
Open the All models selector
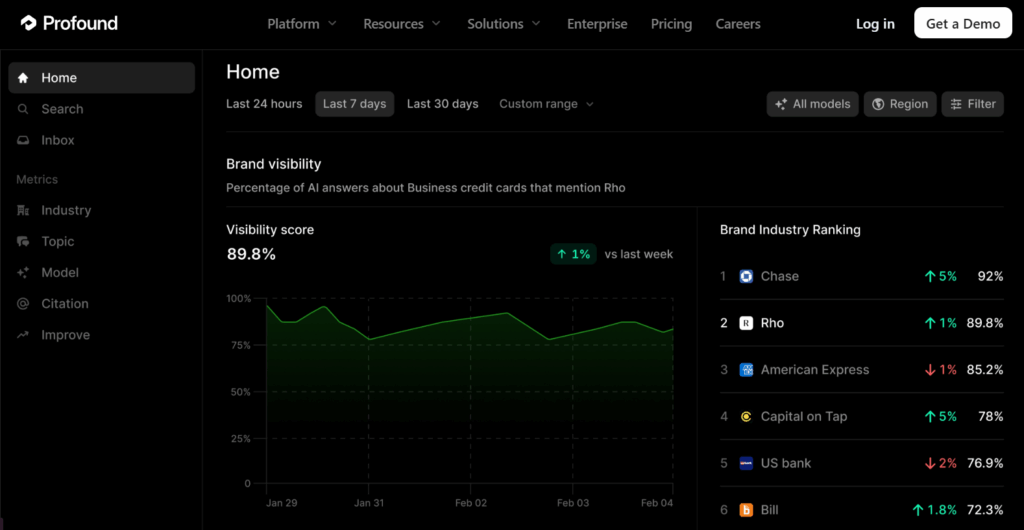pos(812,104)
